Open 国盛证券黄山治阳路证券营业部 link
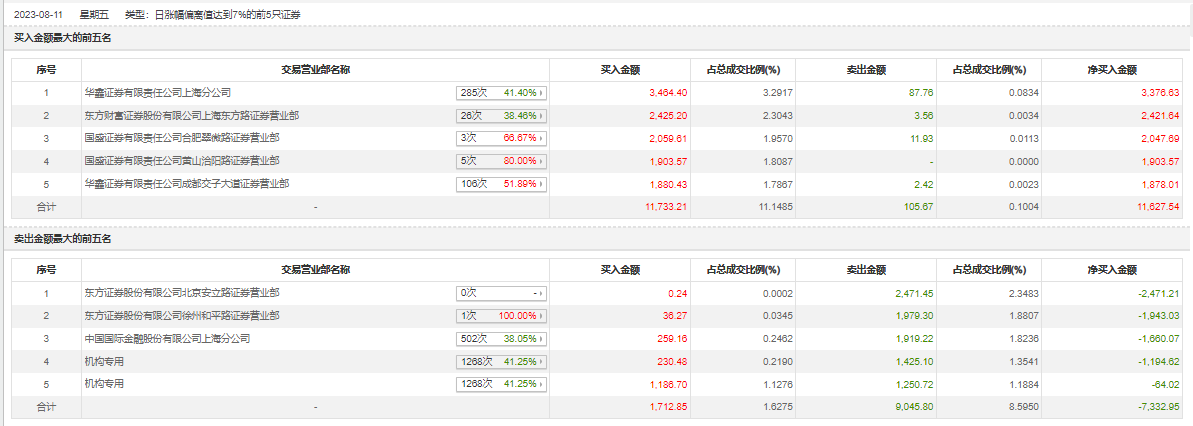The image size is (1193, 426). coord(182,161)
